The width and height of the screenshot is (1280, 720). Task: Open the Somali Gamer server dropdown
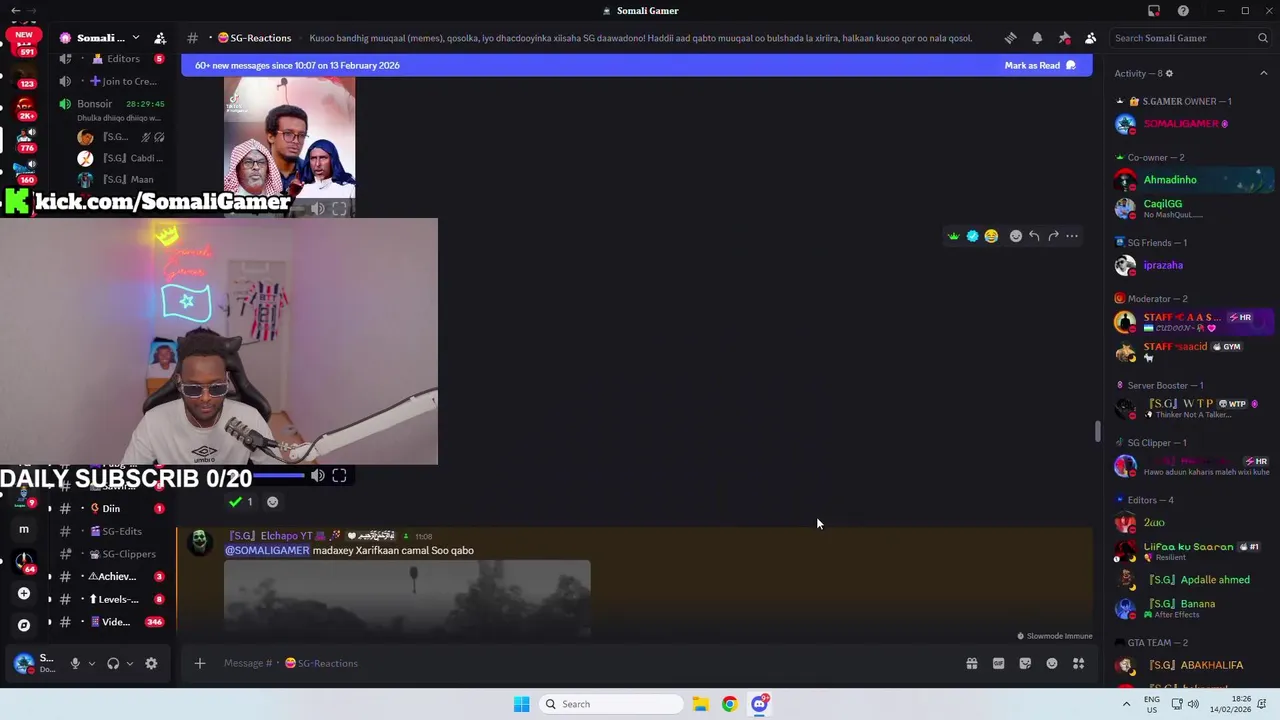coord(100,38)
